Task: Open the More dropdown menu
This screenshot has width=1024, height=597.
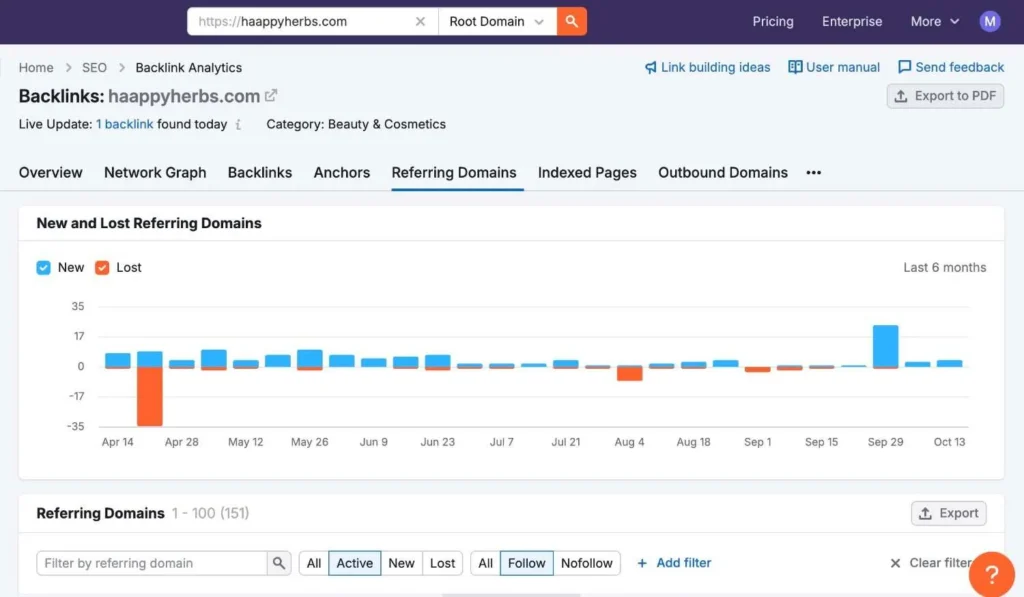Action: [934, 21]
